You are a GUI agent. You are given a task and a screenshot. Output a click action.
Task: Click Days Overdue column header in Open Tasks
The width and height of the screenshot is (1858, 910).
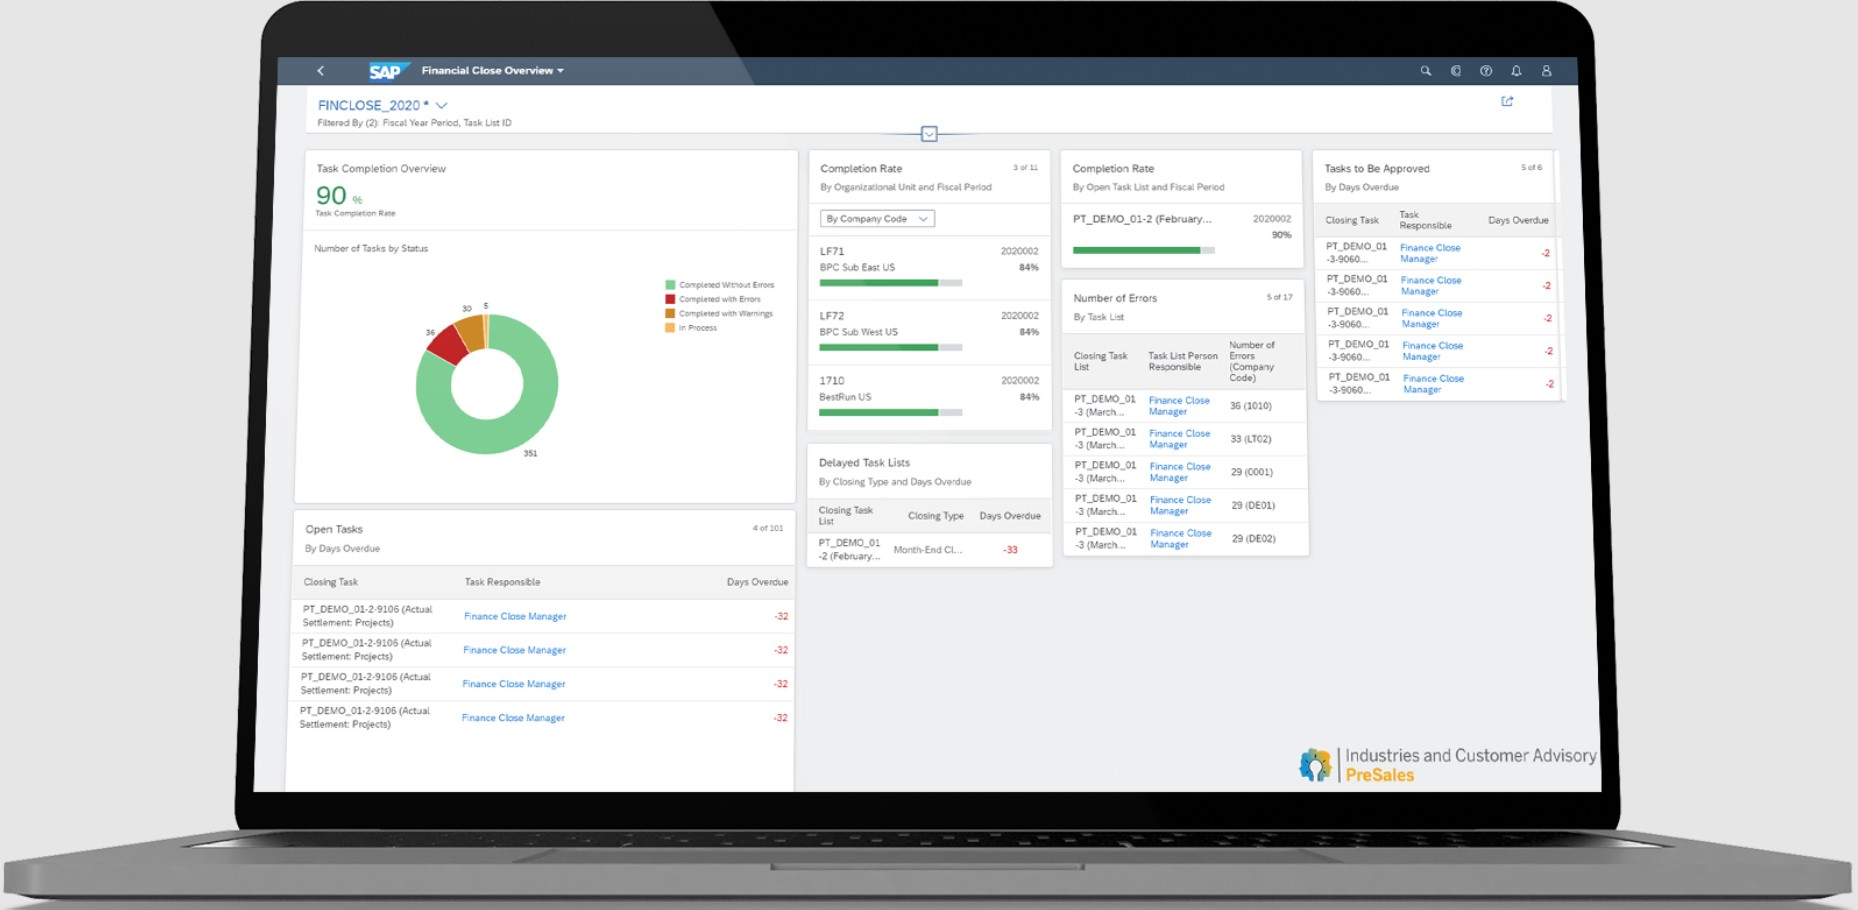[x=757, y=582]
